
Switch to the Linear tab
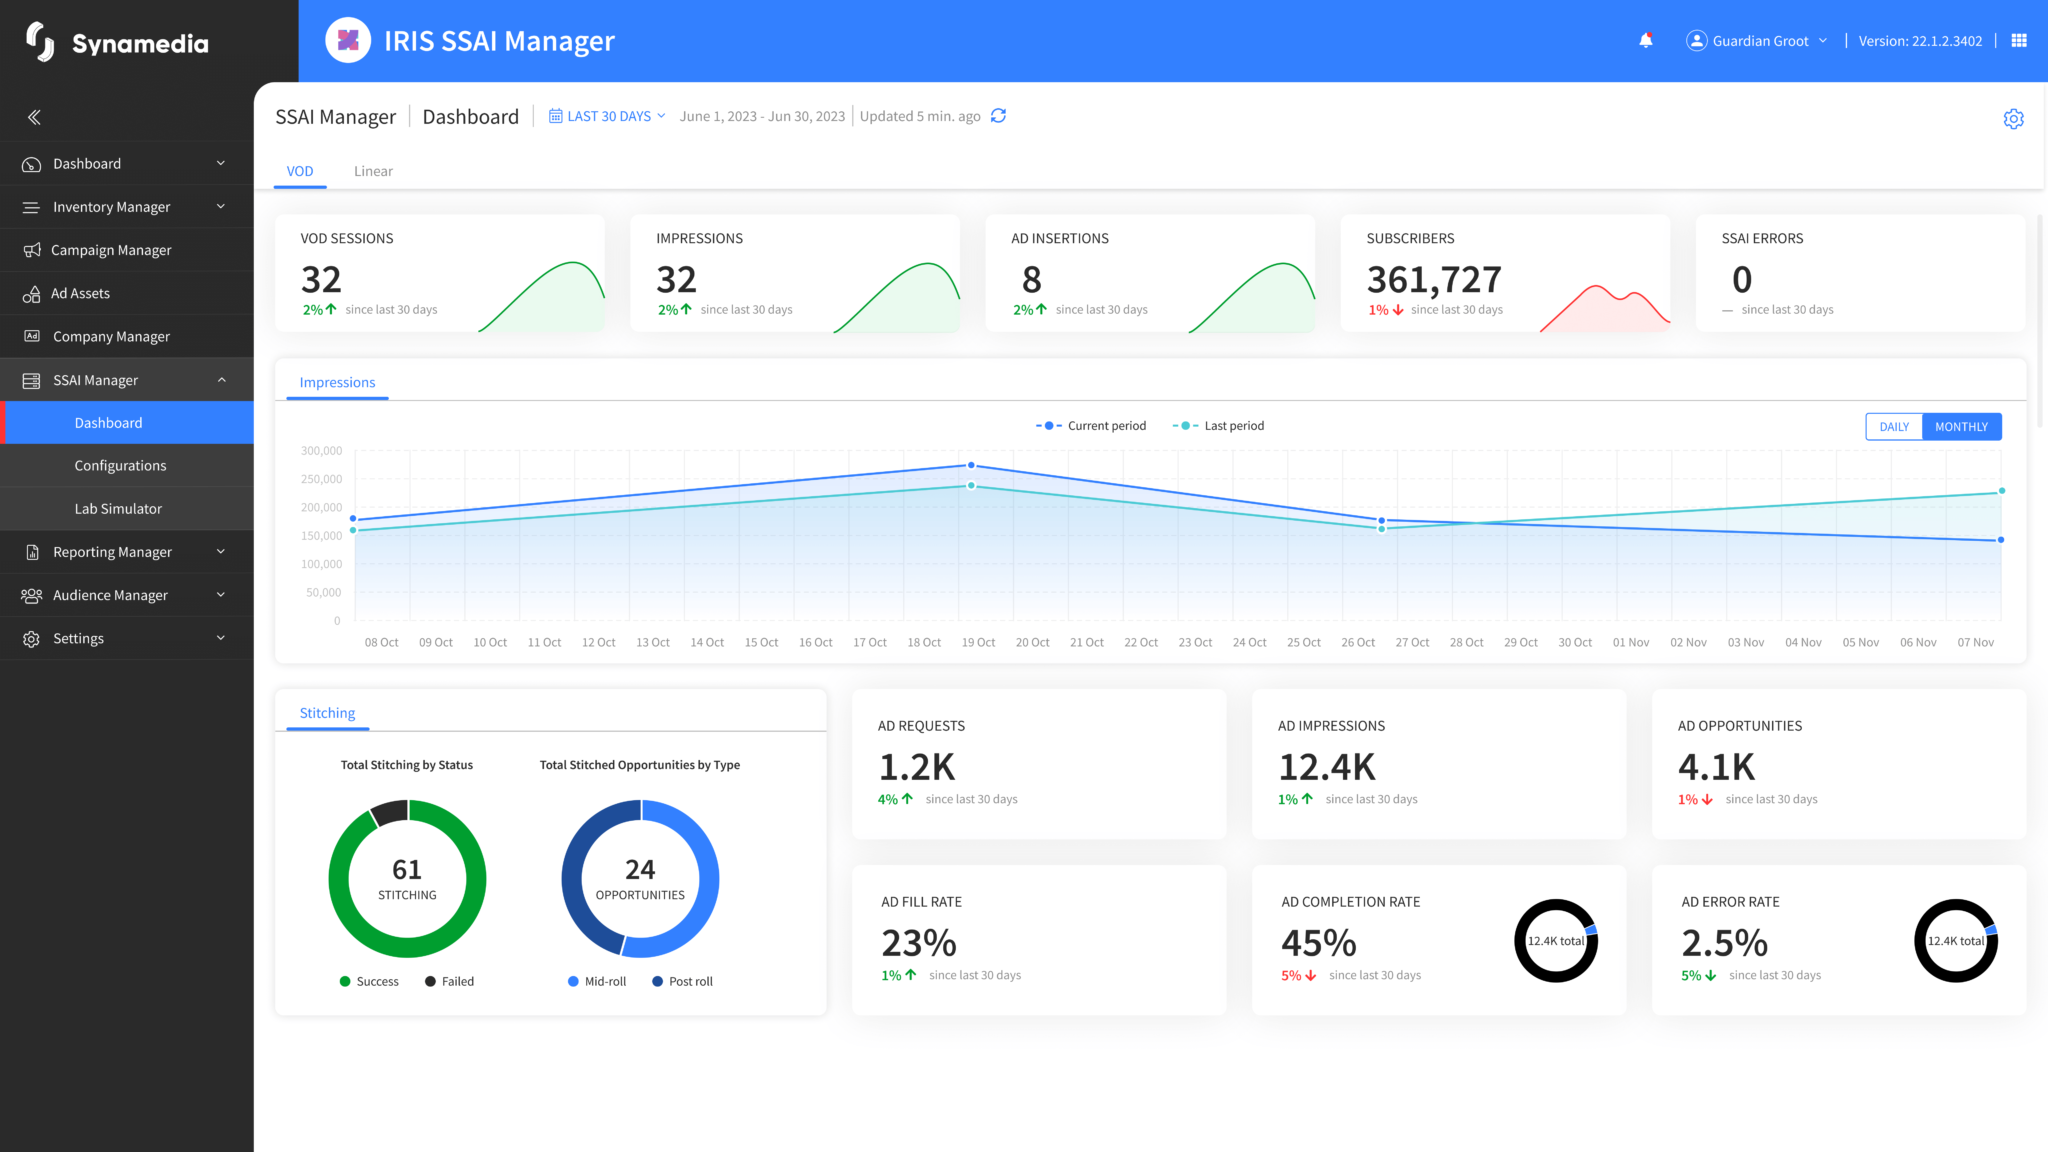373,171
